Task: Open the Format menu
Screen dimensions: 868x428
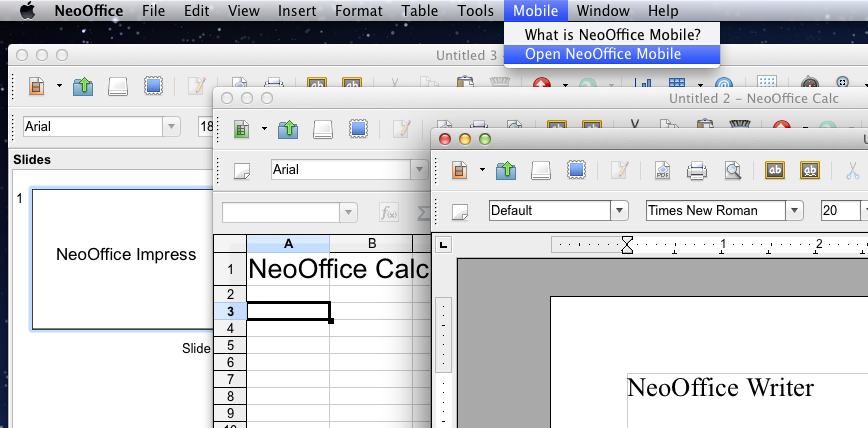Action: tap(358, 11)
